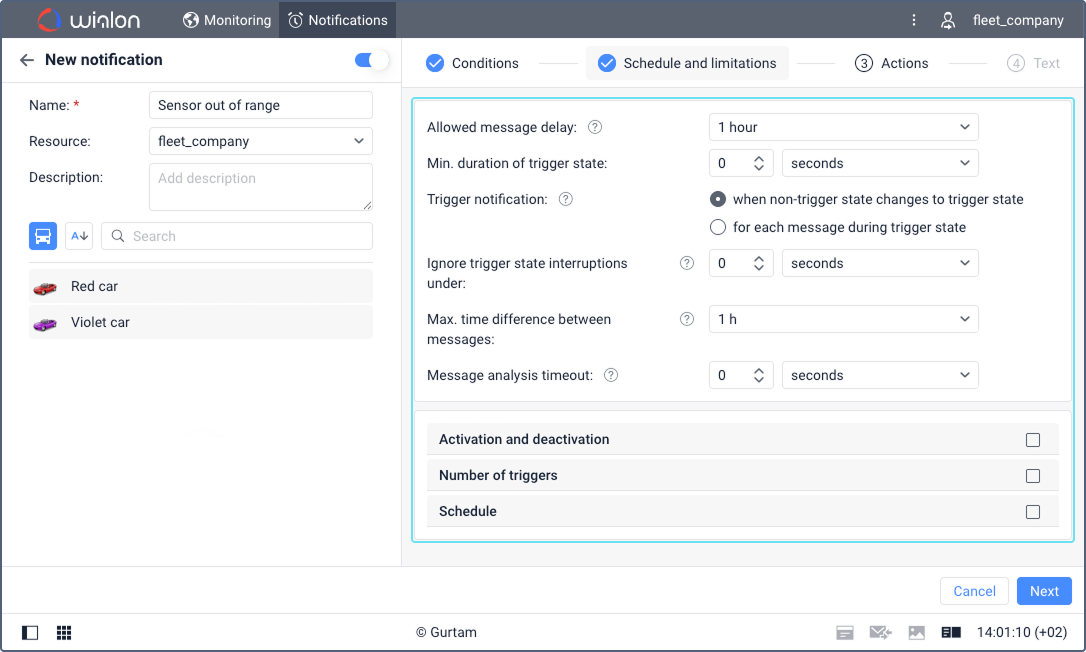Open the Allowed message delay dropdown
Viewport: 1086px width, 652px height.
(x=843, y=127)
